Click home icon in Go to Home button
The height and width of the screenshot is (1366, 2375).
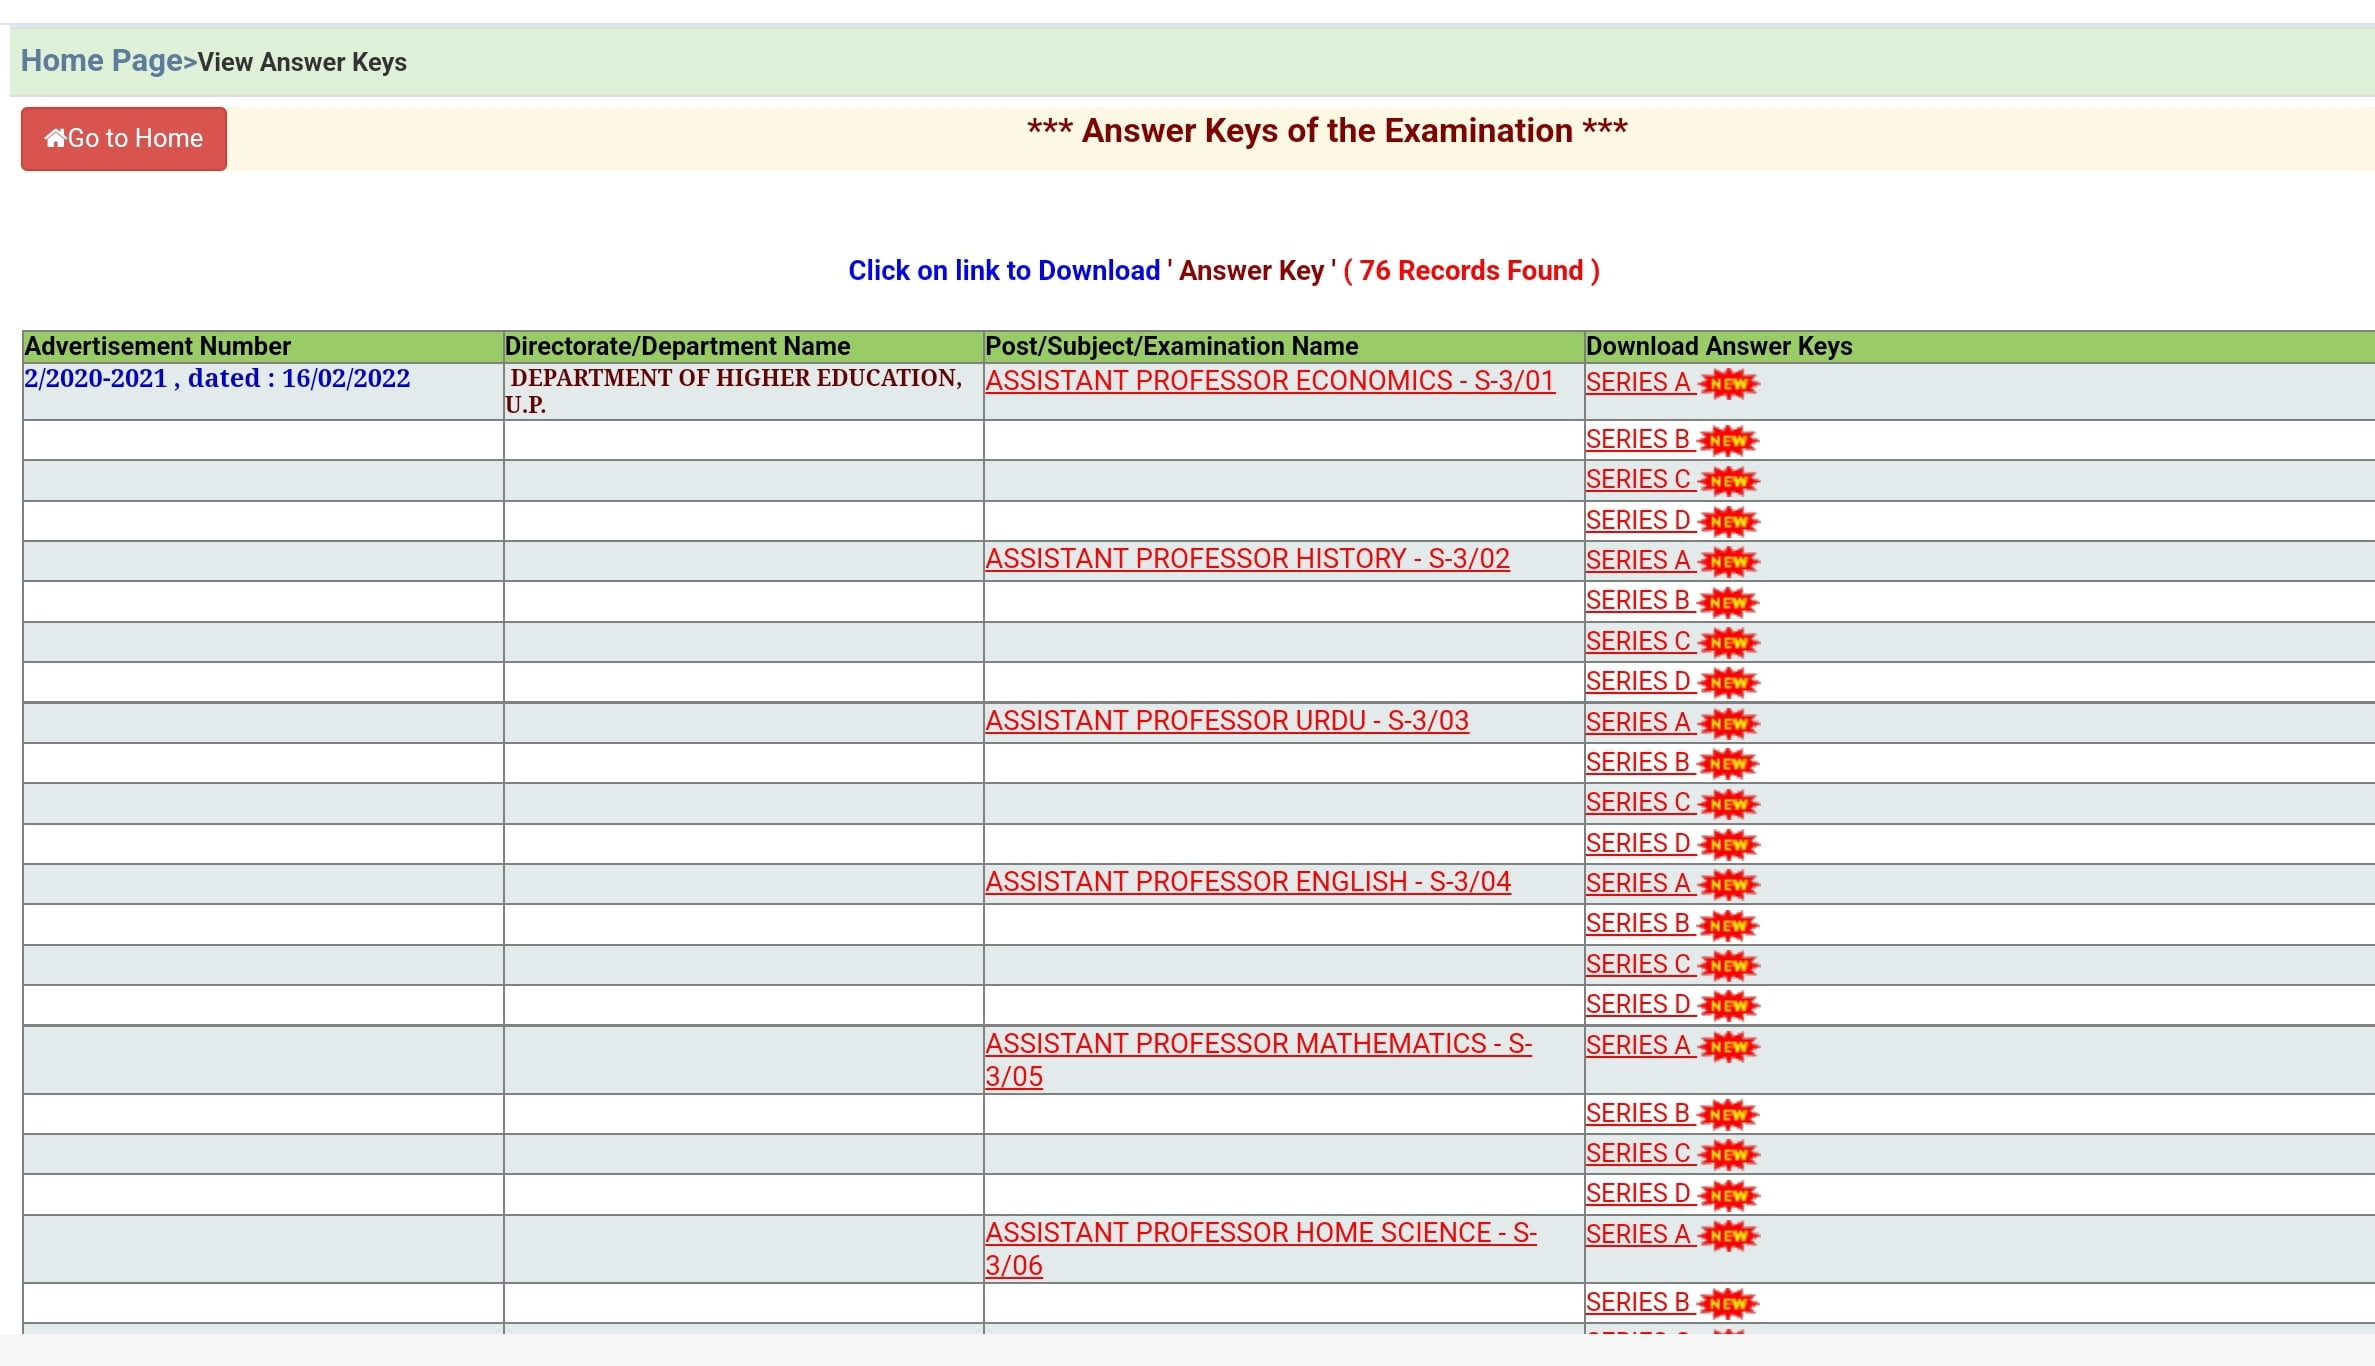click(x=55, y=138)
